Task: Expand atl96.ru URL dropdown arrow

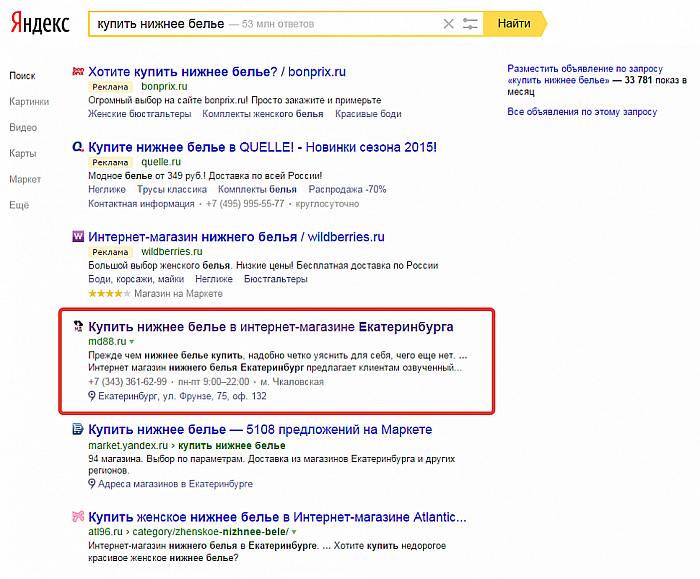Action: (294, 532)
